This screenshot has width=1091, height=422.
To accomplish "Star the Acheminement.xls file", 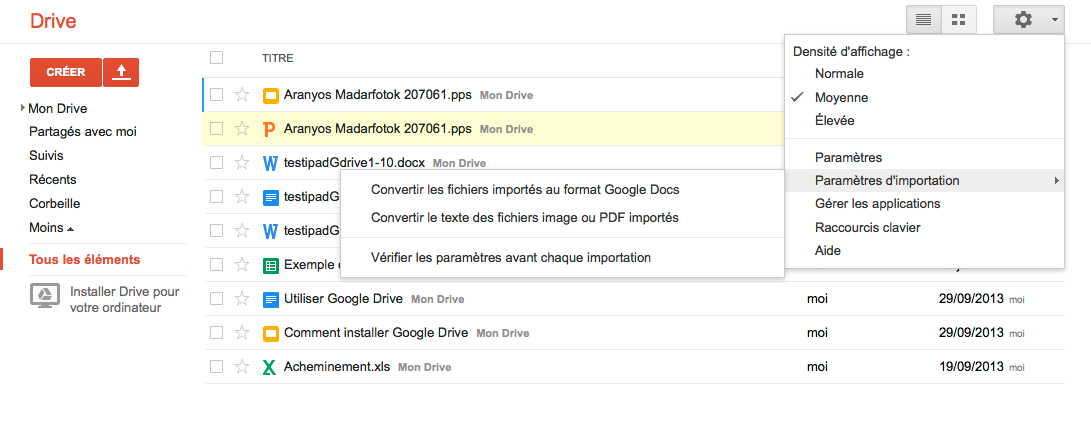I will pos(241,367).
